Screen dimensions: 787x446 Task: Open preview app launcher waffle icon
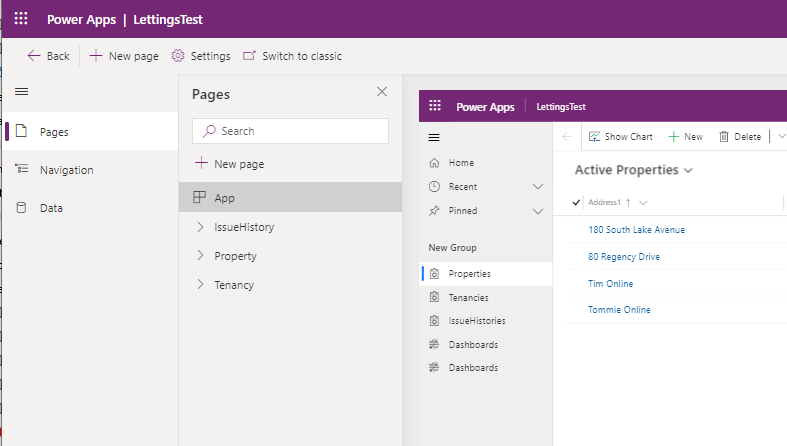coord(435,106)
